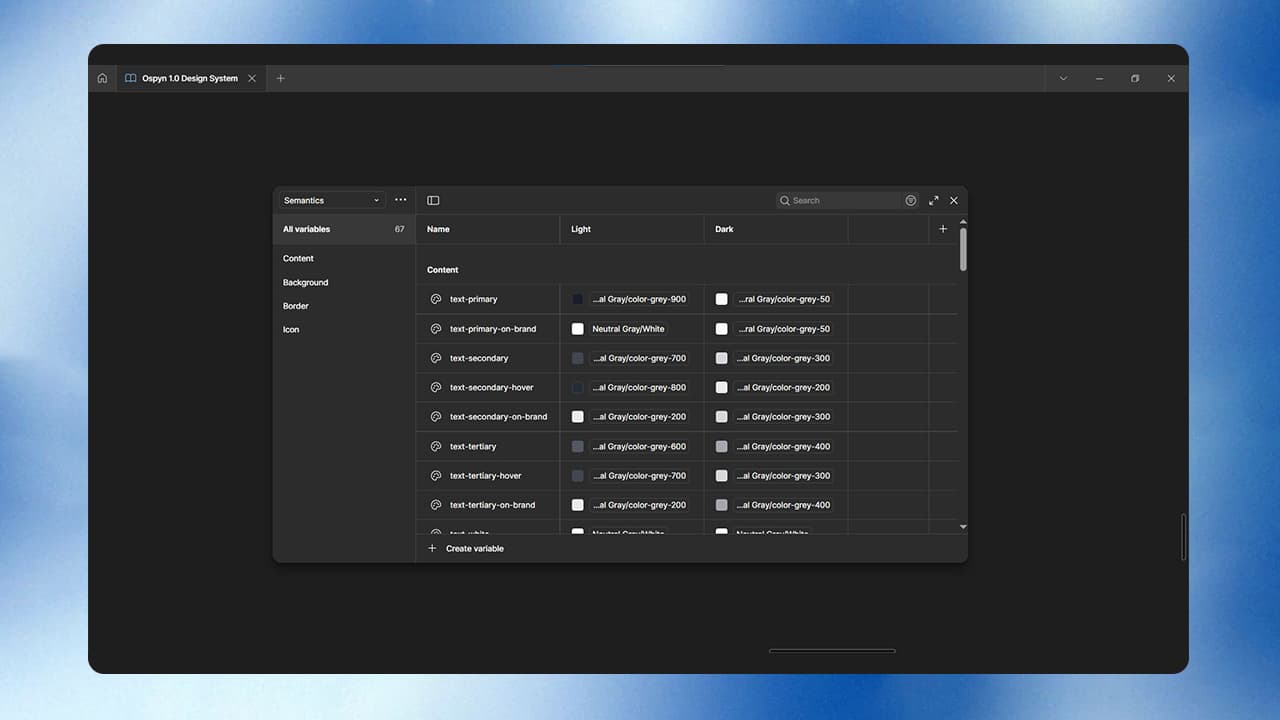1280x720 pixels.
Task: Expand the variables panel to full screen
Action: (933, 200)
